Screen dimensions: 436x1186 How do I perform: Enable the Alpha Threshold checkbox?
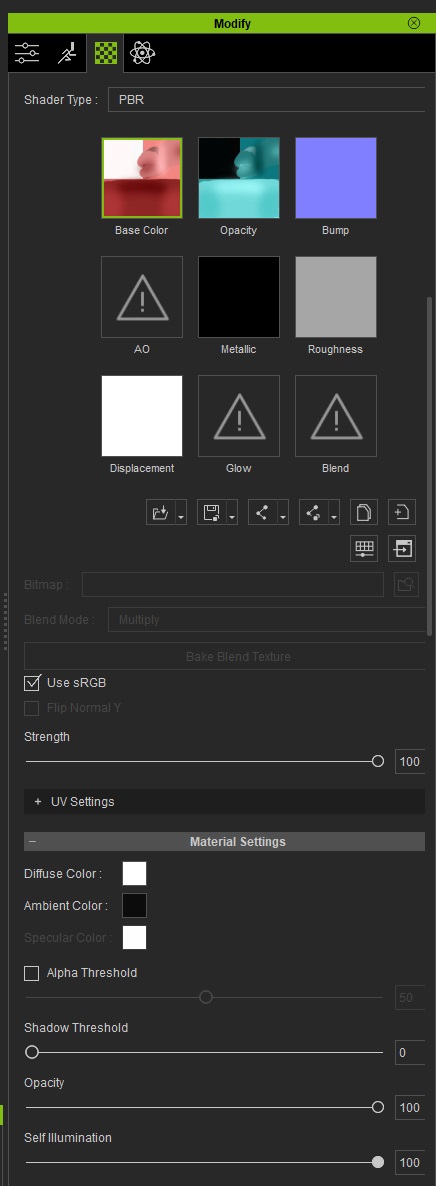point(32,973)
